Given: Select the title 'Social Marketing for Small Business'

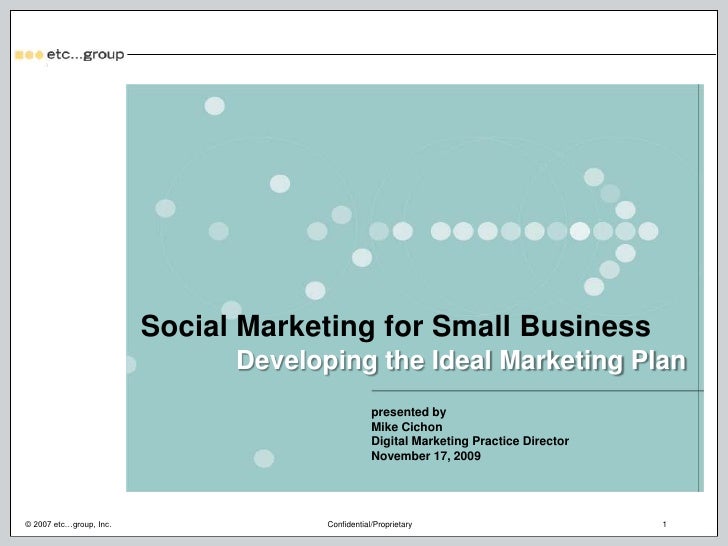Looking at the screenshot, I should pyautogui.click(x=396, y=326).
